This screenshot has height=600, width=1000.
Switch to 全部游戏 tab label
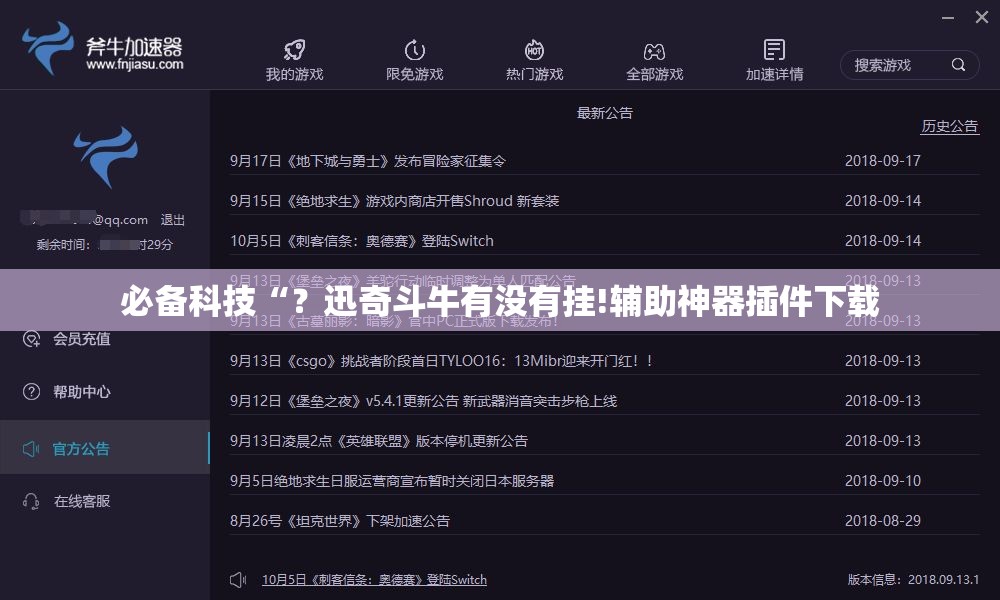pos(654,74)
